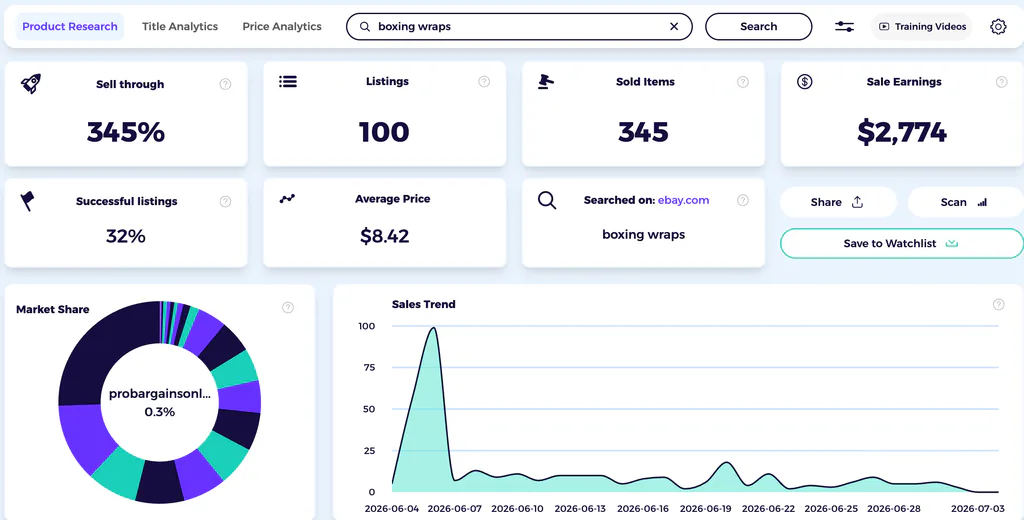Open the settings gear icon
The image size is (1024, 520).
click(998, 27)
